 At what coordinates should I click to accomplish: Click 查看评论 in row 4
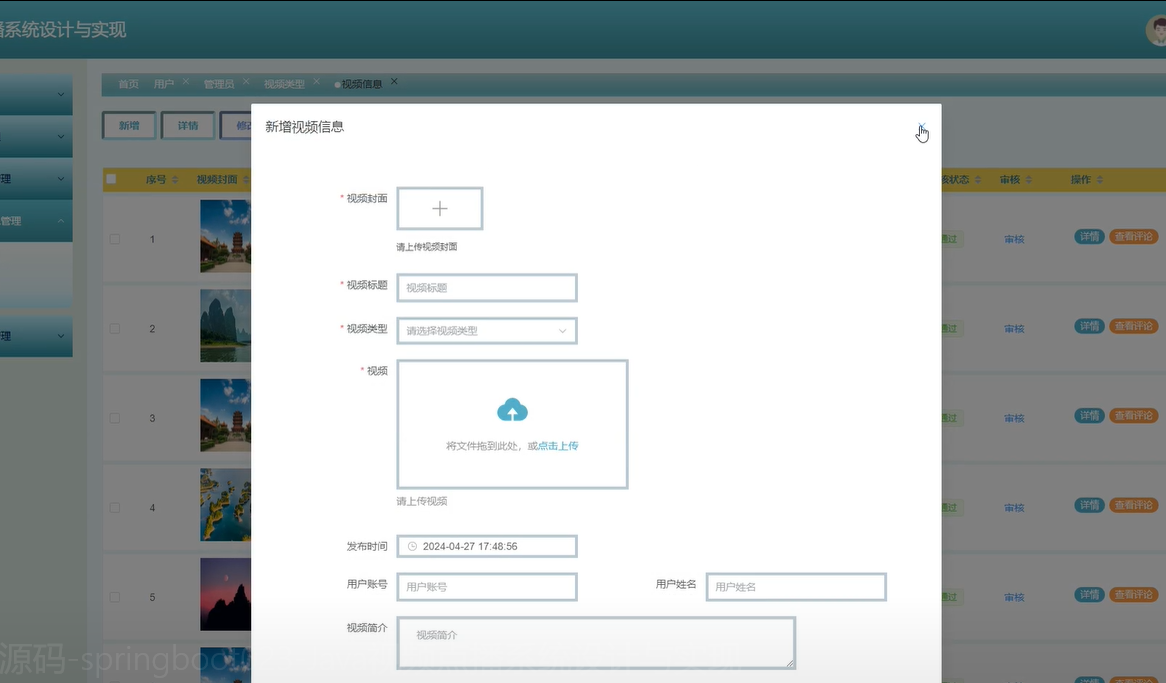pyautogui.click(x=1133, y=505)
